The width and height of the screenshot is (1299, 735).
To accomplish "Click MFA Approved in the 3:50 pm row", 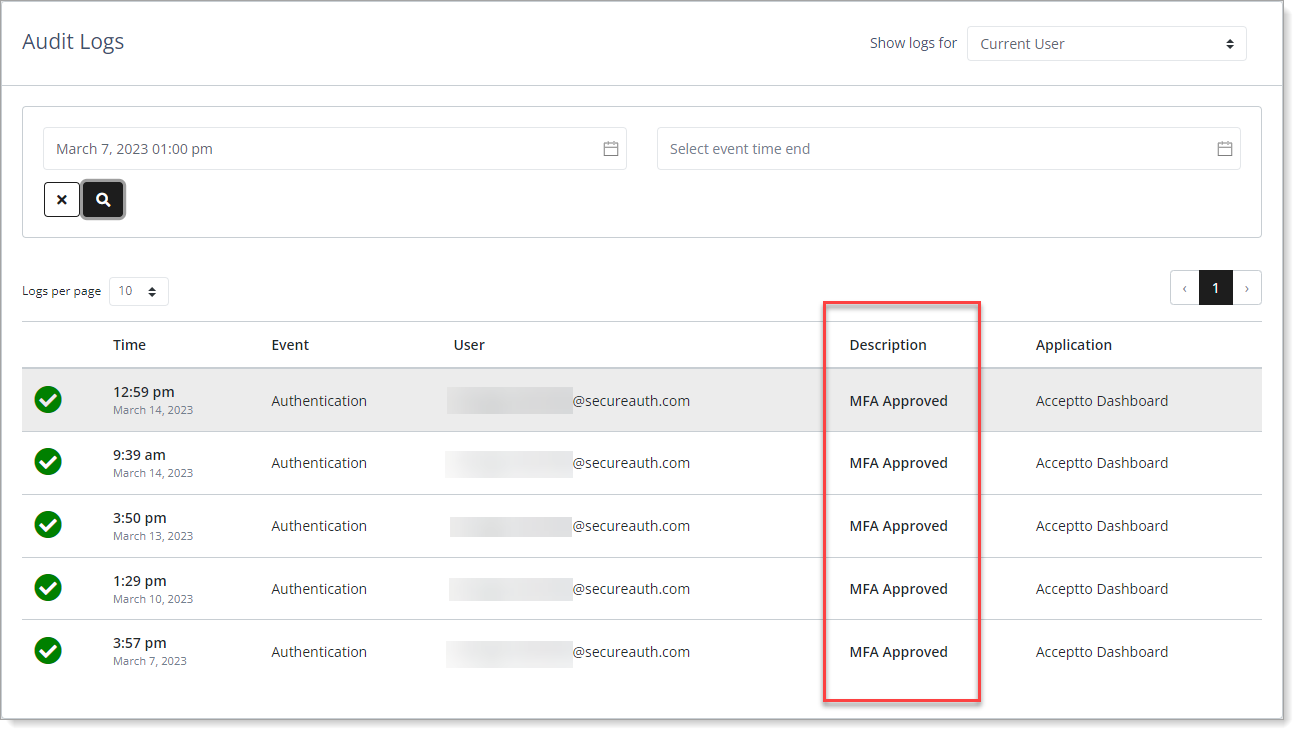I will 898,526.
